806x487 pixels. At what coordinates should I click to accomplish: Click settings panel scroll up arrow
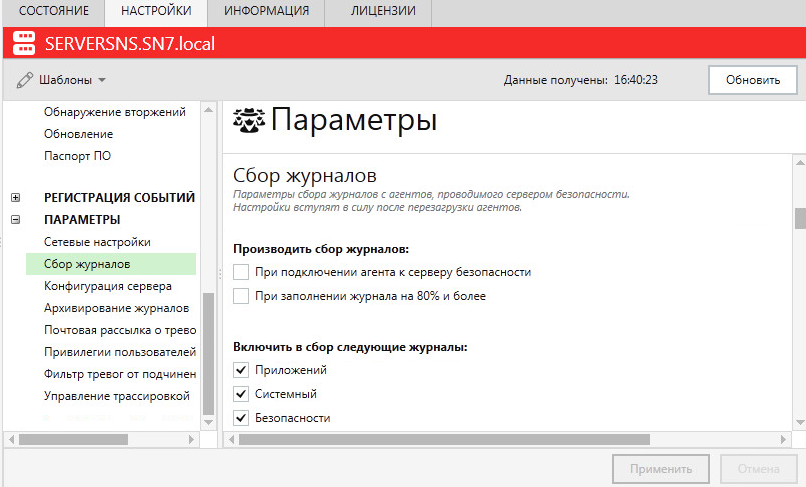point(800,163)
